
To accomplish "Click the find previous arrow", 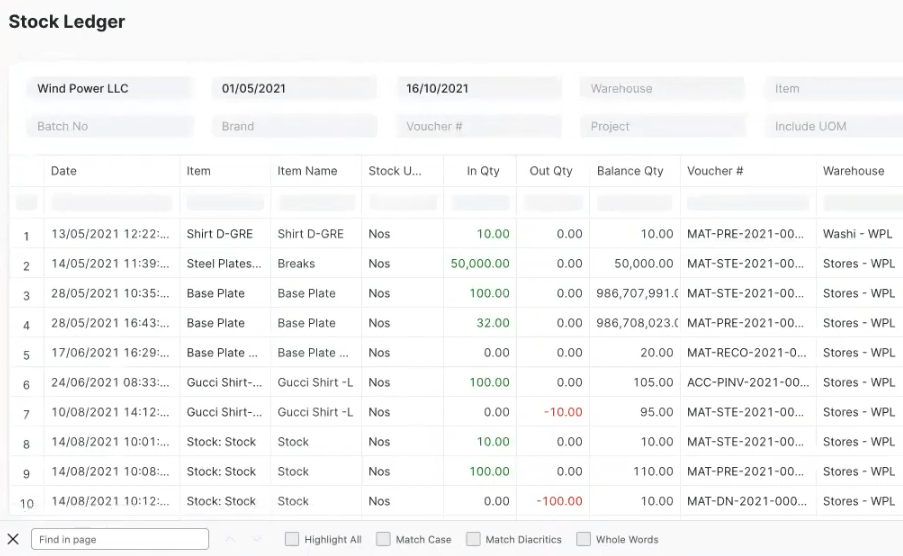I will 230,539.
